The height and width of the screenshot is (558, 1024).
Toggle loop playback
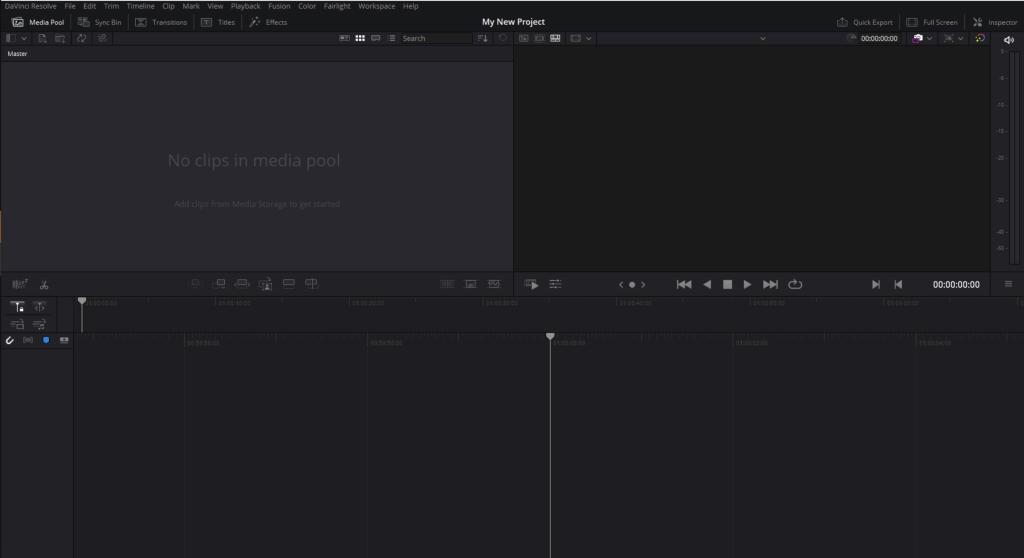795,284
